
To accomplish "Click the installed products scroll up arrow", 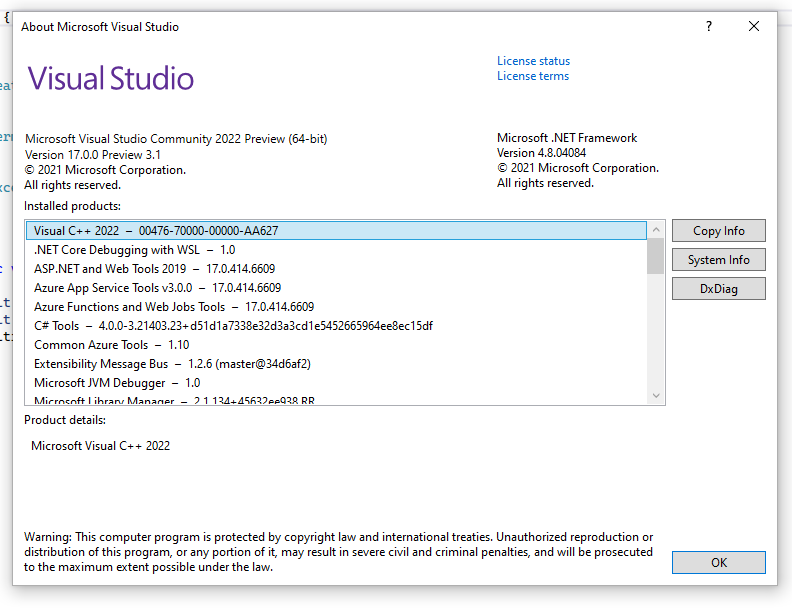I will point(656,230).
